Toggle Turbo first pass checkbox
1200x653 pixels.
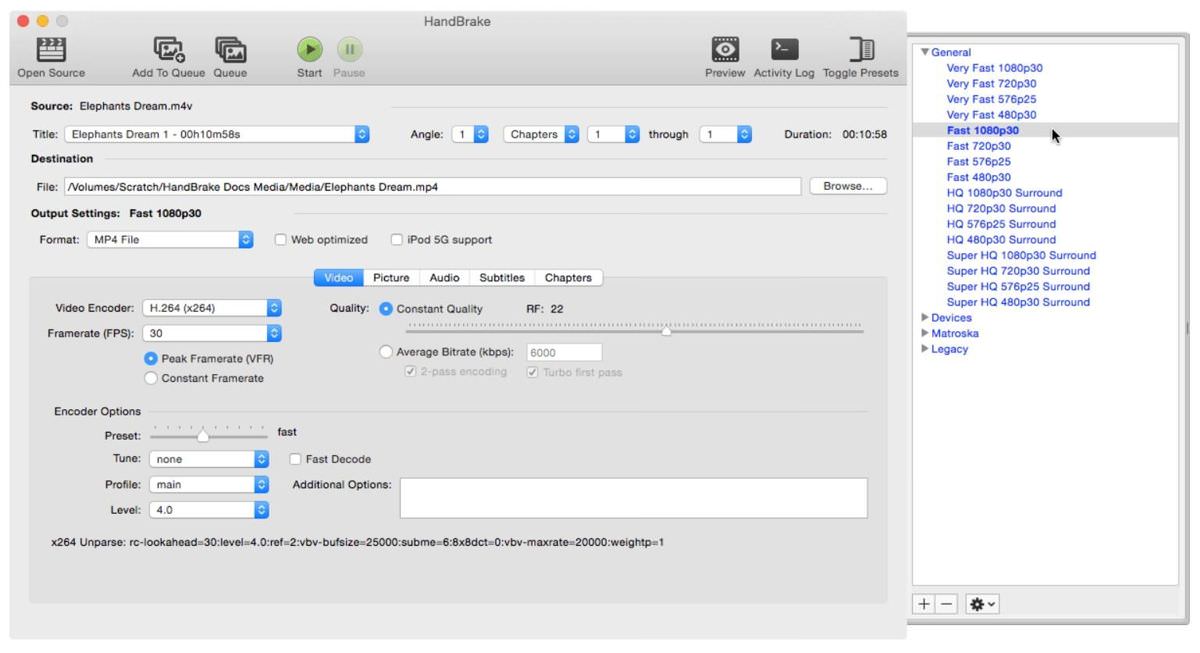click(x=532, y=372)
